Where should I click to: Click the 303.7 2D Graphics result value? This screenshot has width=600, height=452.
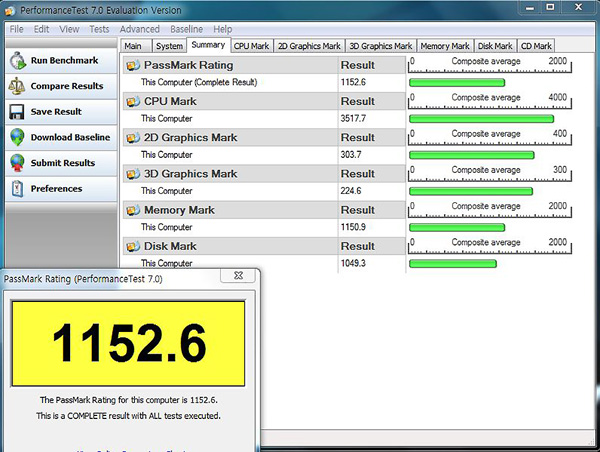coord(351,155)
